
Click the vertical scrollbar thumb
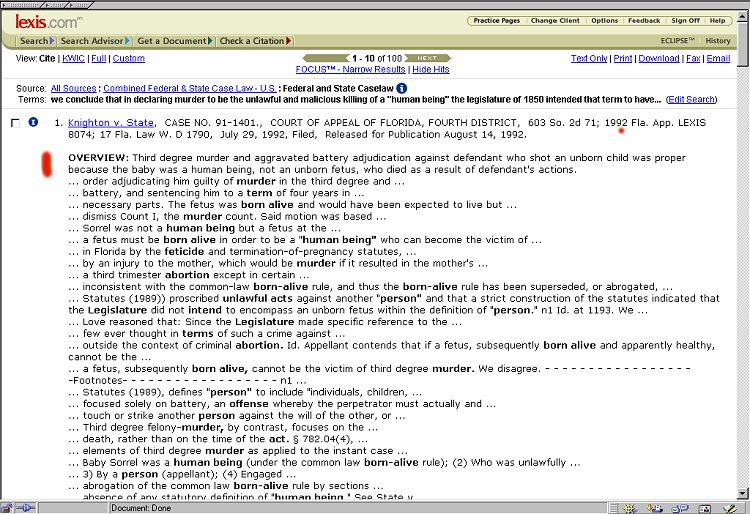(x=742, y=44)
